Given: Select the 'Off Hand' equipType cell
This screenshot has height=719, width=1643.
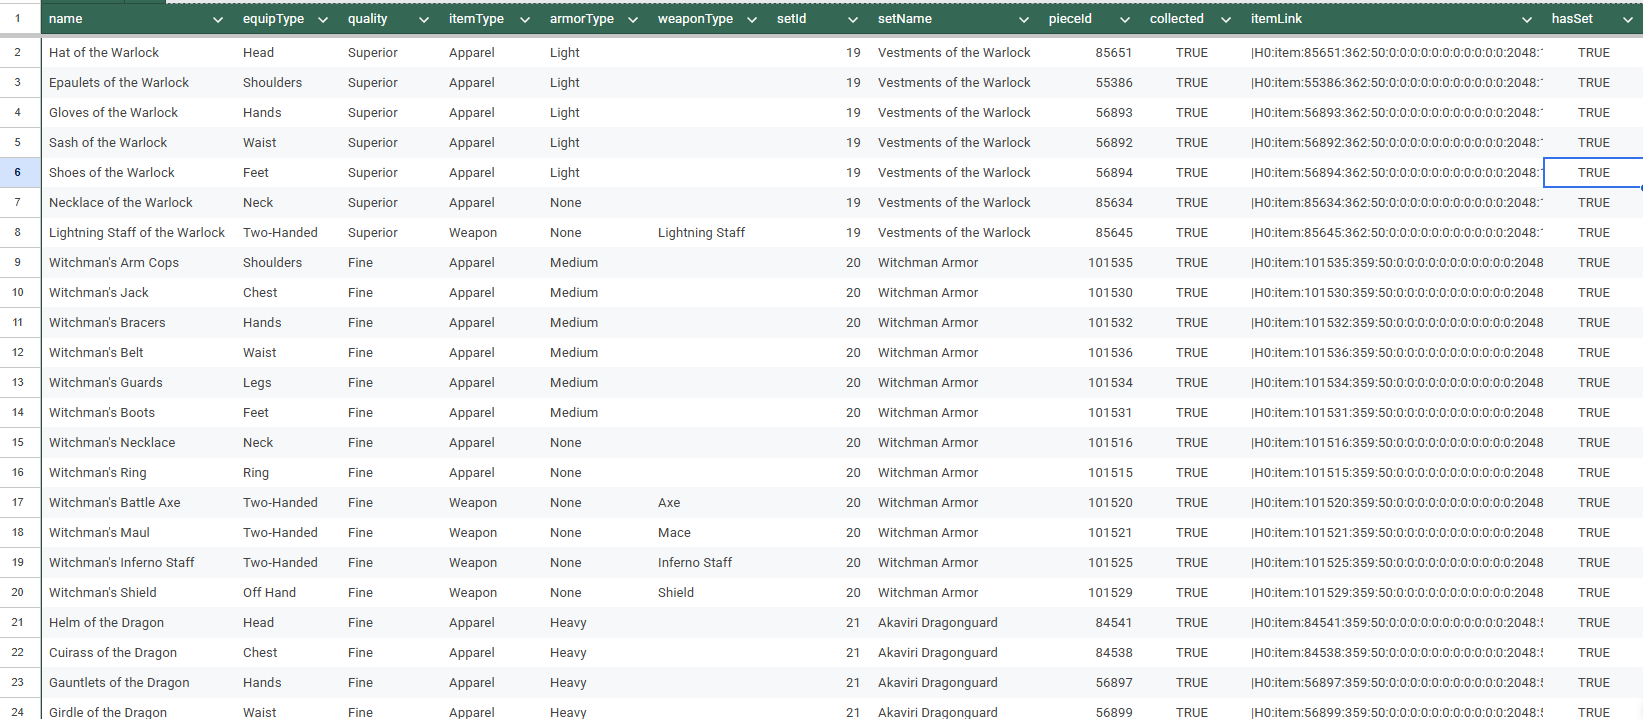Looking at the screenshot, I should [x=269, y=592].
